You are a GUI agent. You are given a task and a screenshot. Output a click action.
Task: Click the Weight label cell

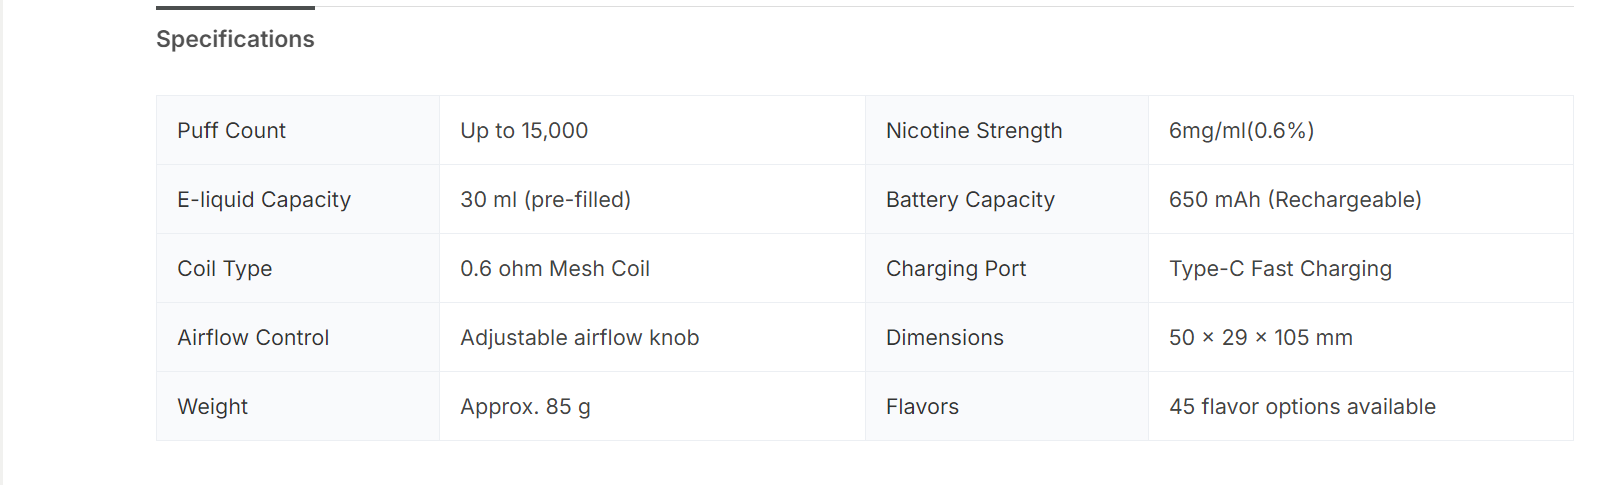(x=212, y=407)
